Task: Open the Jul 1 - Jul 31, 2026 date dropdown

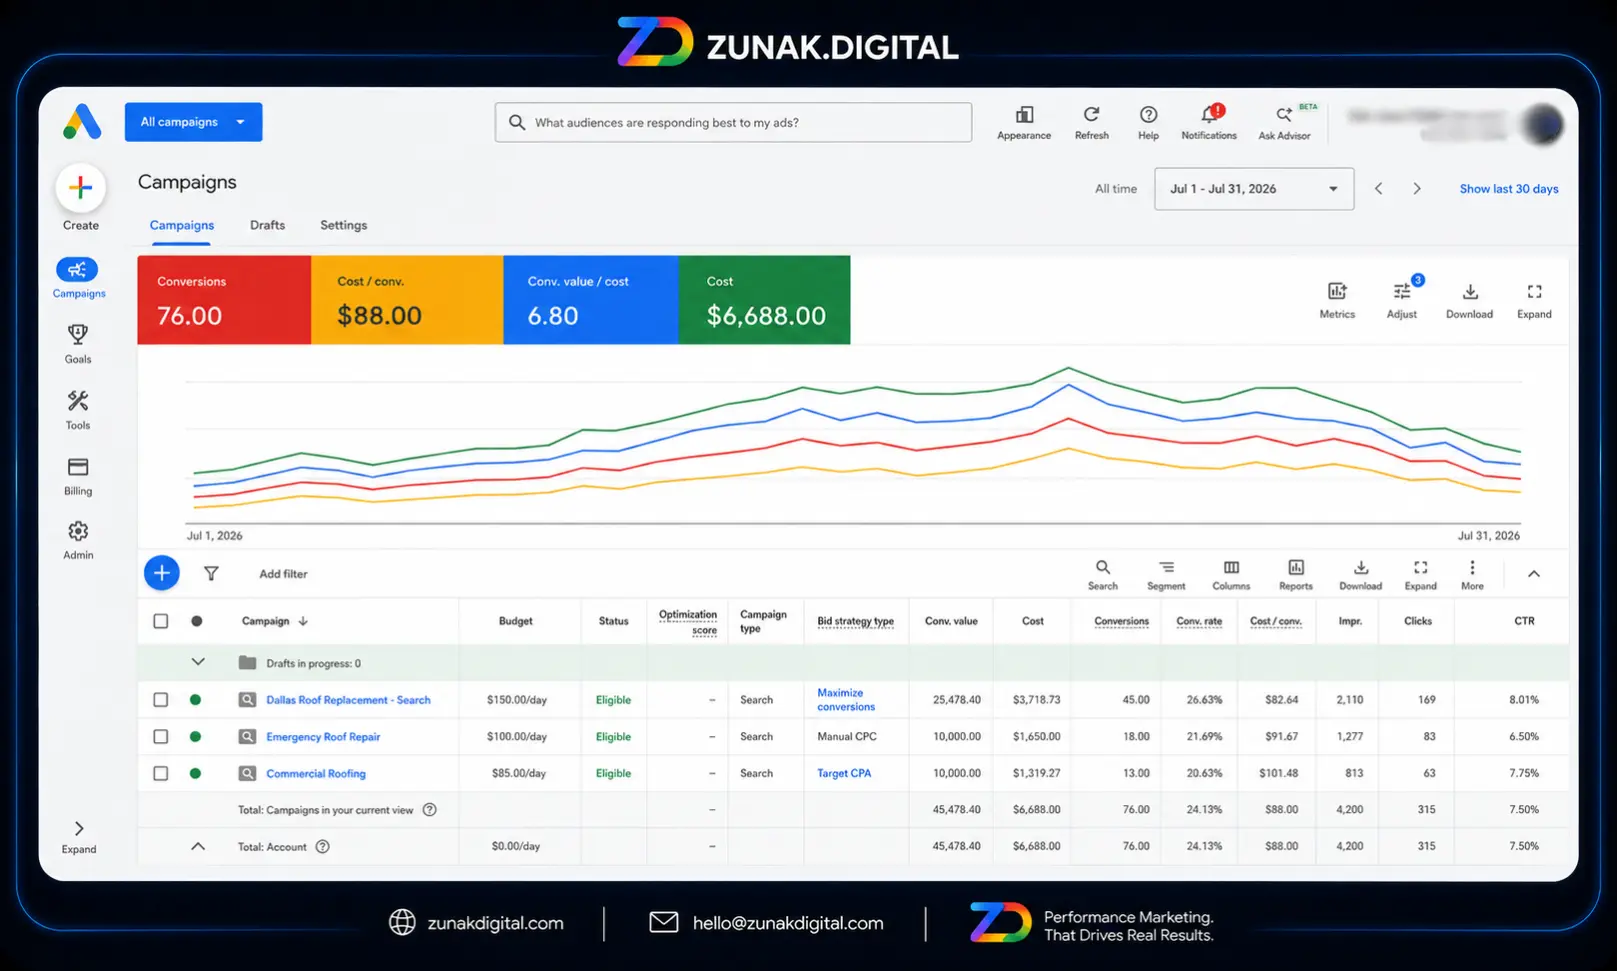Action: pyautogui.click(x=1254, y=189)
